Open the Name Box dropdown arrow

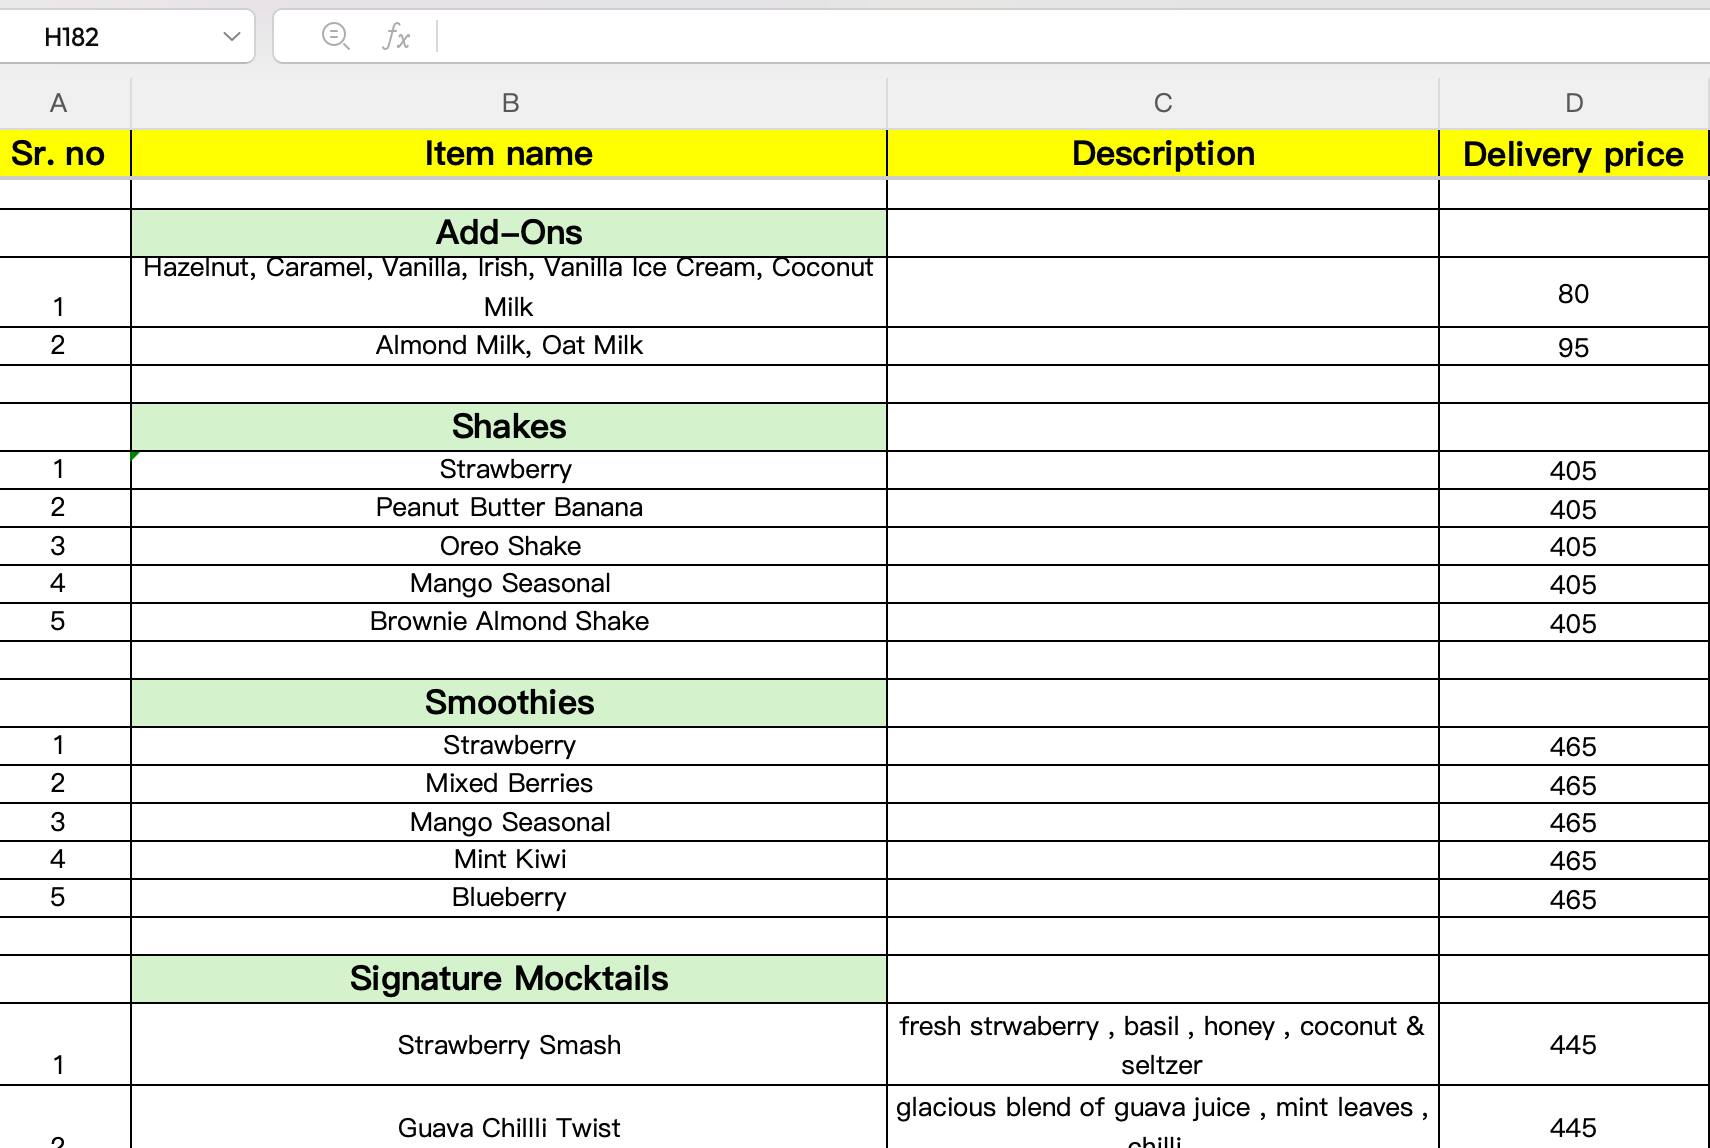point(232,37)
